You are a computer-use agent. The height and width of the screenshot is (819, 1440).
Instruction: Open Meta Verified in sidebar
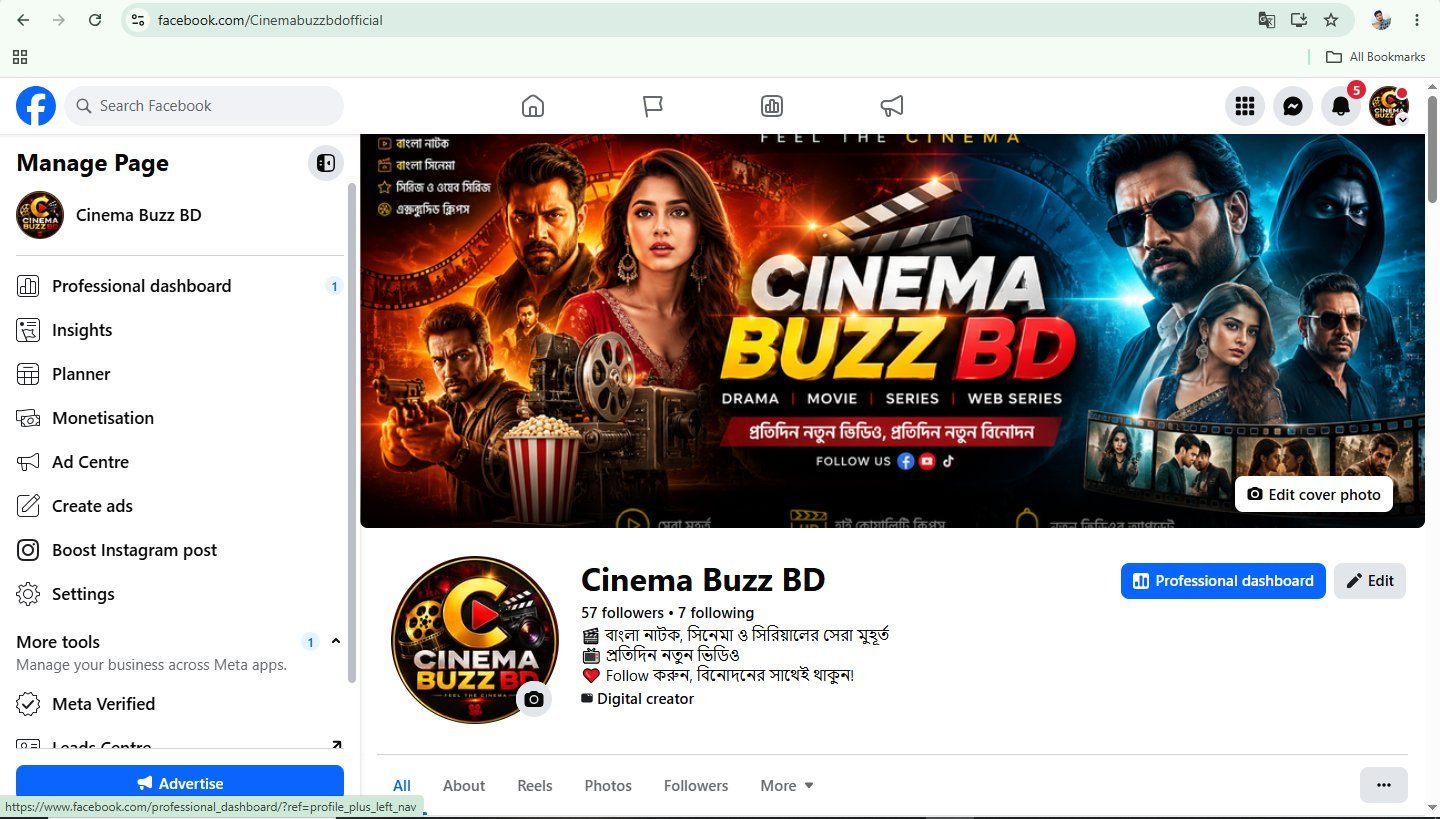point(180,704)
